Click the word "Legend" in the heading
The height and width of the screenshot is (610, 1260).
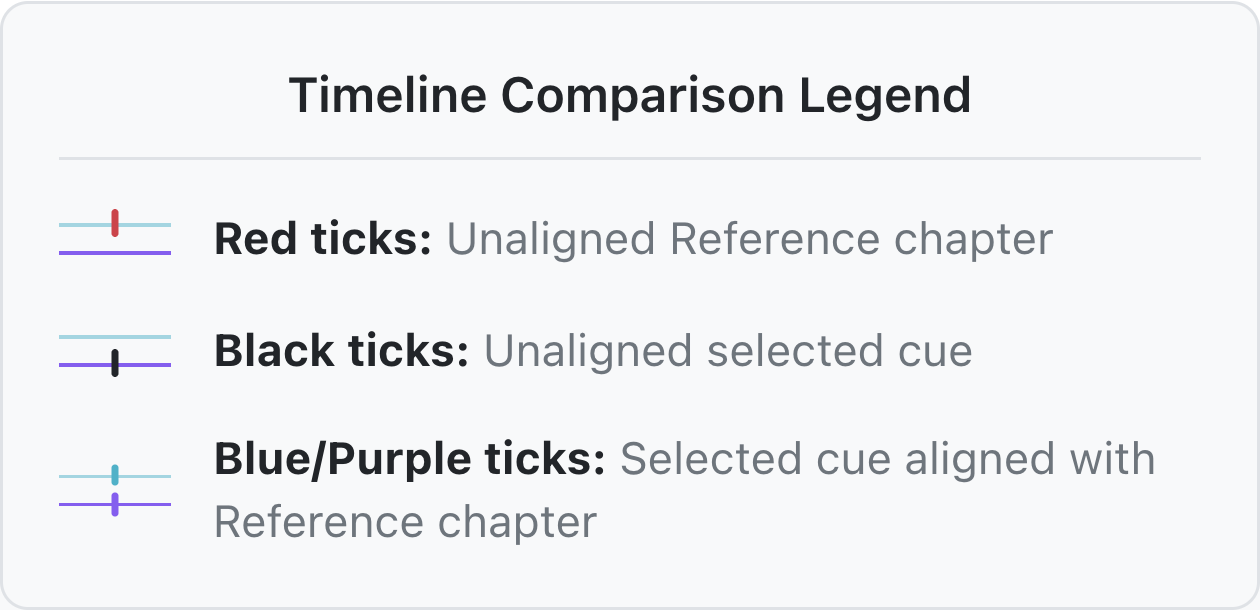[885, 96]
